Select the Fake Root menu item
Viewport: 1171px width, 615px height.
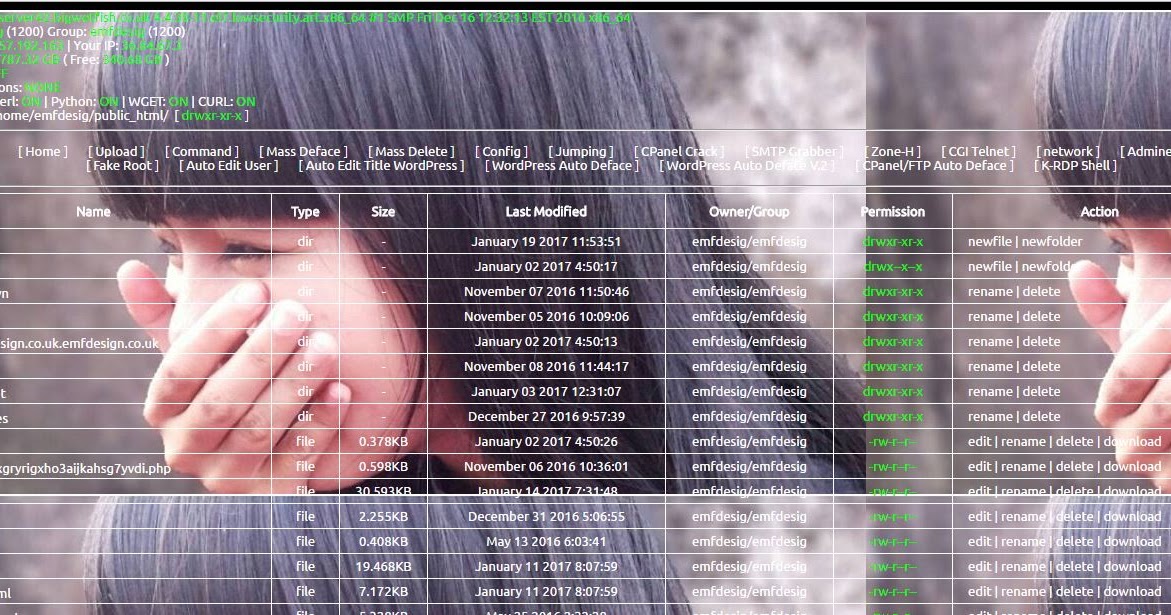122,166
